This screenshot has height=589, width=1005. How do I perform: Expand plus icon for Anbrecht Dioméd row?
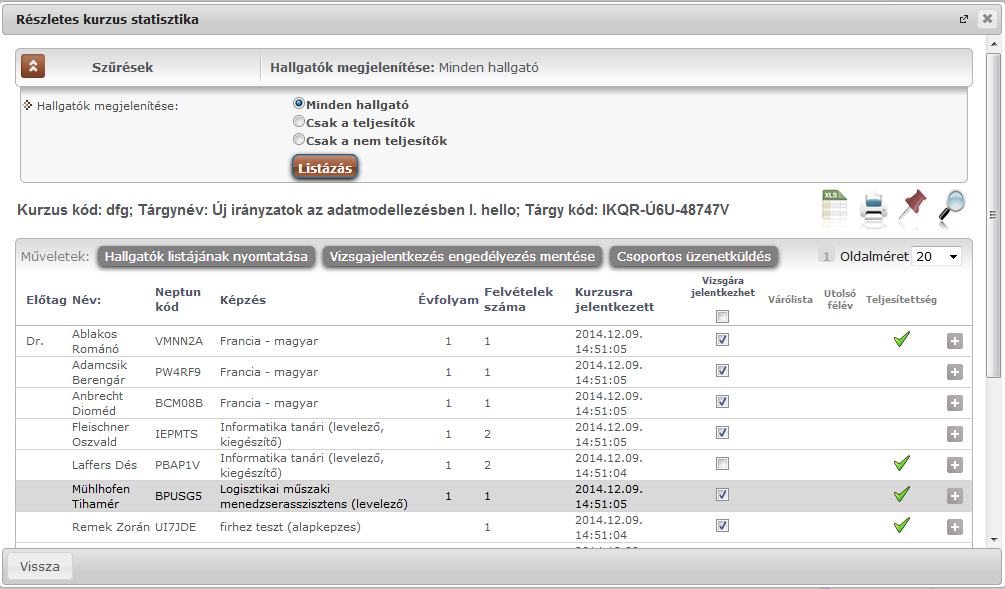[x=954, y=403]
